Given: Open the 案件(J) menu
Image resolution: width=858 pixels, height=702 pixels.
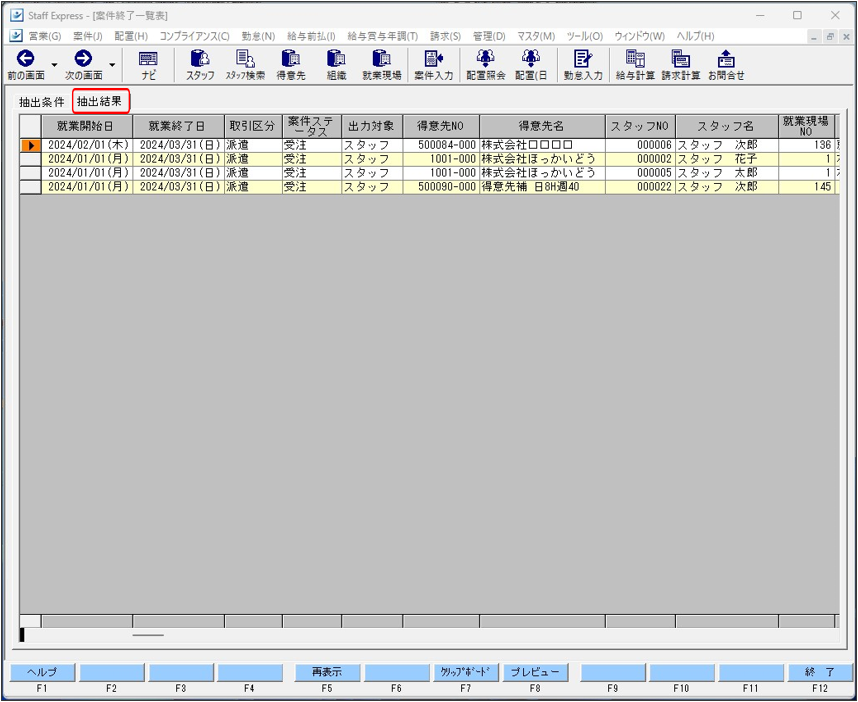Looking at the screenshot, I should (88, 36).
